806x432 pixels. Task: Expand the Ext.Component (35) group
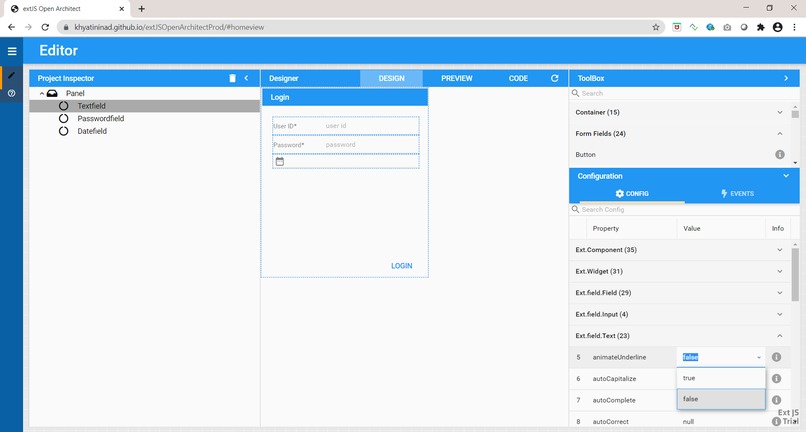[x=780, y=250]
